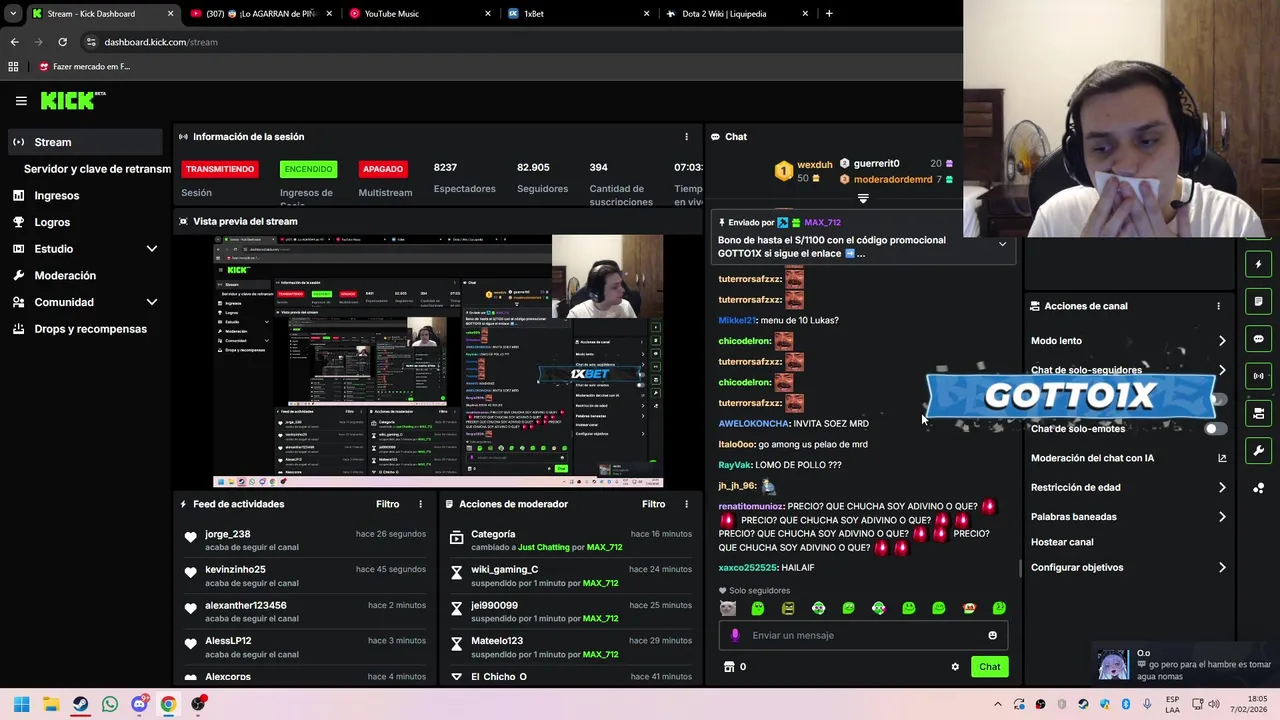Click username jorge_238 in activity feed
The height and width of the screenshot is (720, 1280).
pos(228,534)
